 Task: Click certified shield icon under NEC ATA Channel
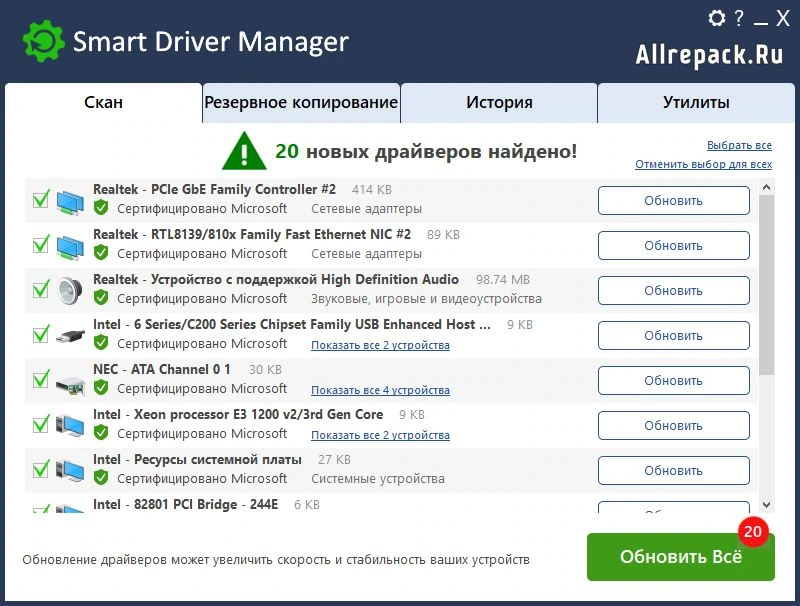click(101, 388)
